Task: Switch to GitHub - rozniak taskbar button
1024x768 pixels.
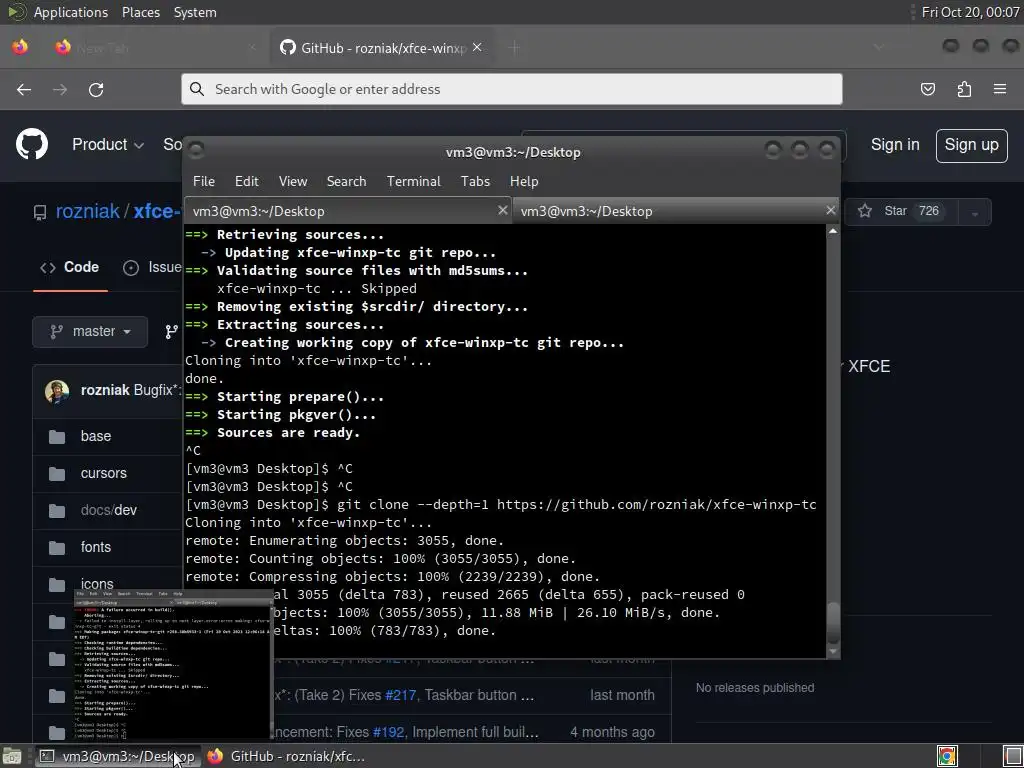Action: pos(287,756)
